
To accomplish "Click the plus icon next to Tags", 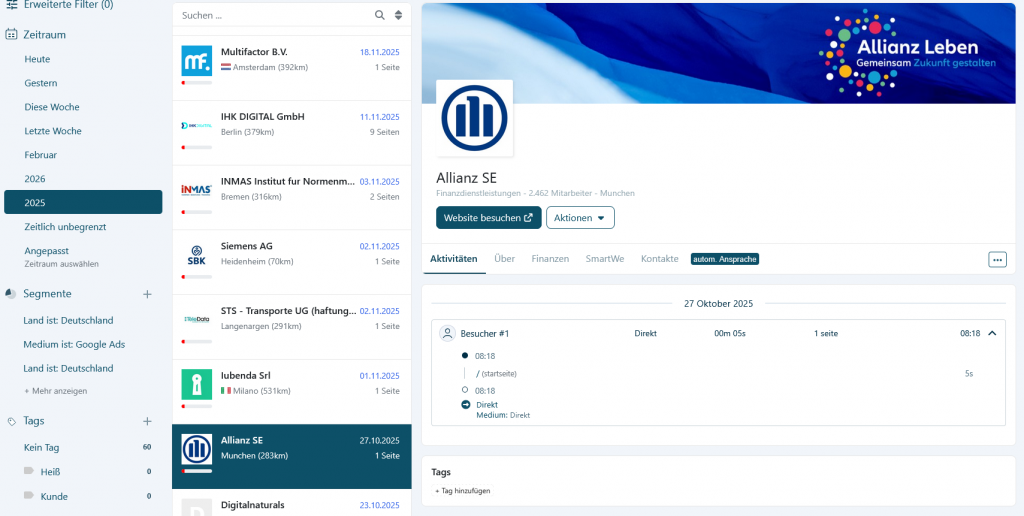I will click(x=147, y=421).
